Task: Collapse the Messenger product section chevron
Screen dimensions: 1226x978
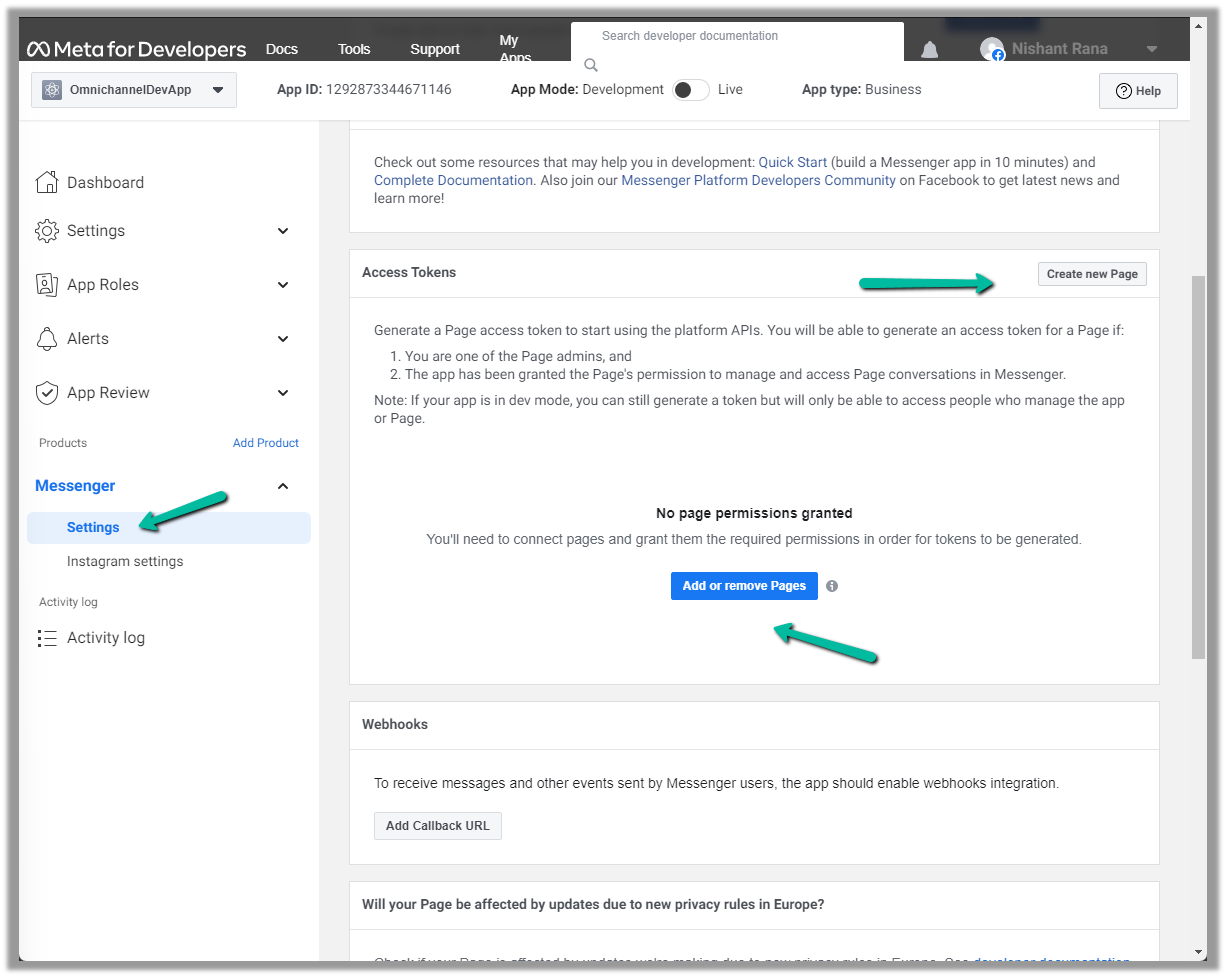Action: coord(283,486)
